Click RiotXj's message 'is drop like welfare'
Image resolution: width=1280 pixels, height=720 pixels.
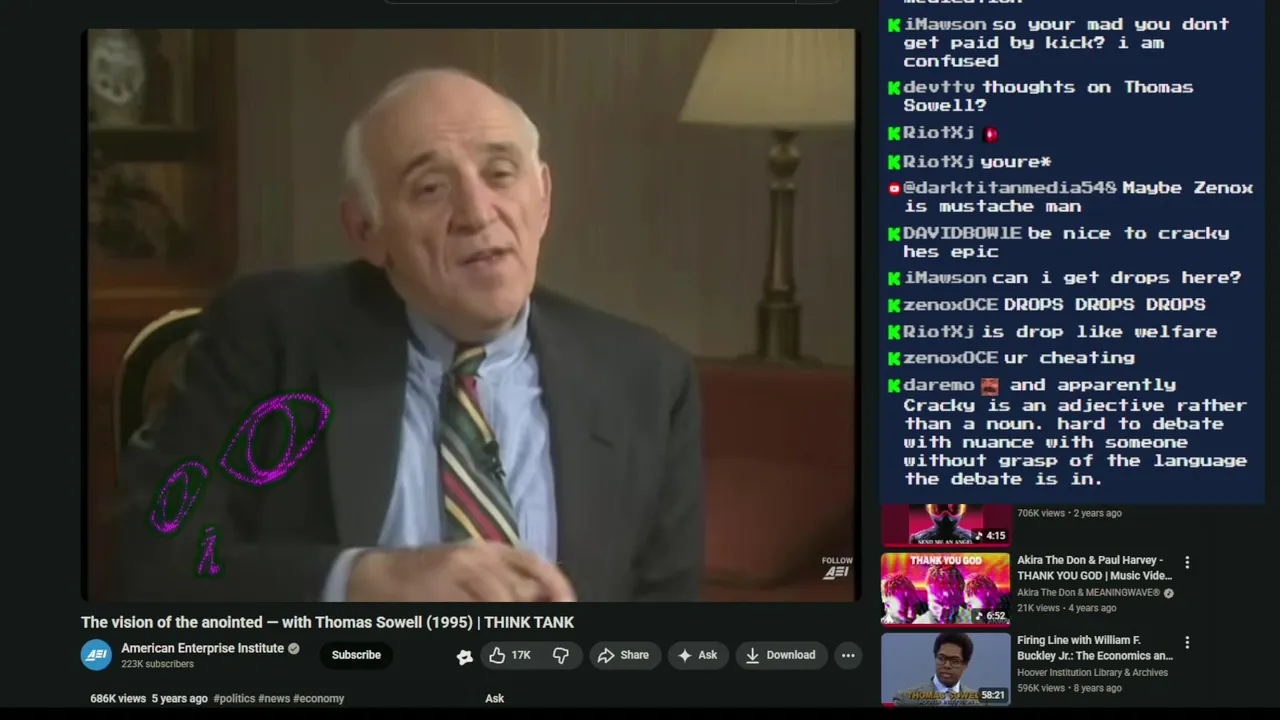[x=1052, y=331]
